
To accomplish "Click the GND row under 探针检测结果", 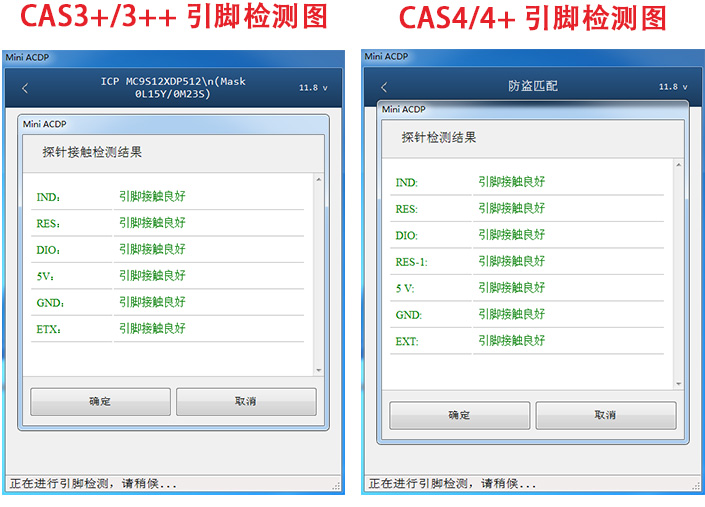I will coord(526,315).
